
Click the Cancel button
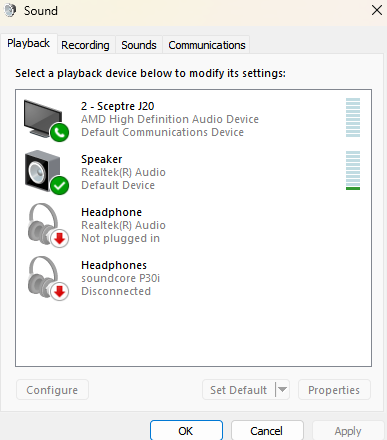[x=267, y=430]
